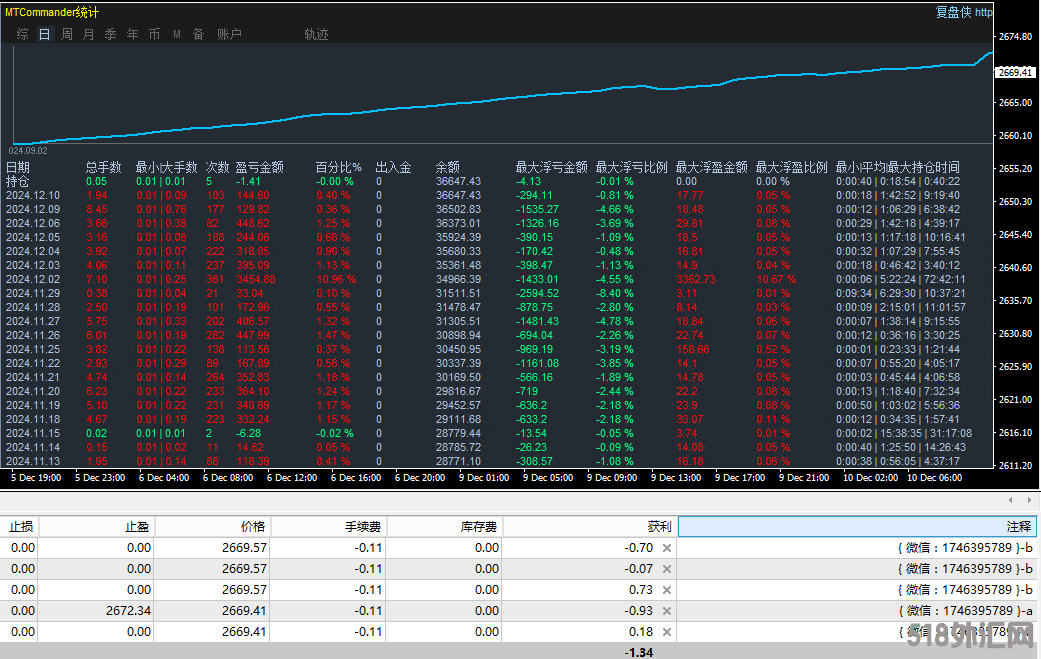This screenshot has width=1041, height=659.
Task: Click the X next to 0.18 profit
Action: pyautogui.click(x=667, y=632)
